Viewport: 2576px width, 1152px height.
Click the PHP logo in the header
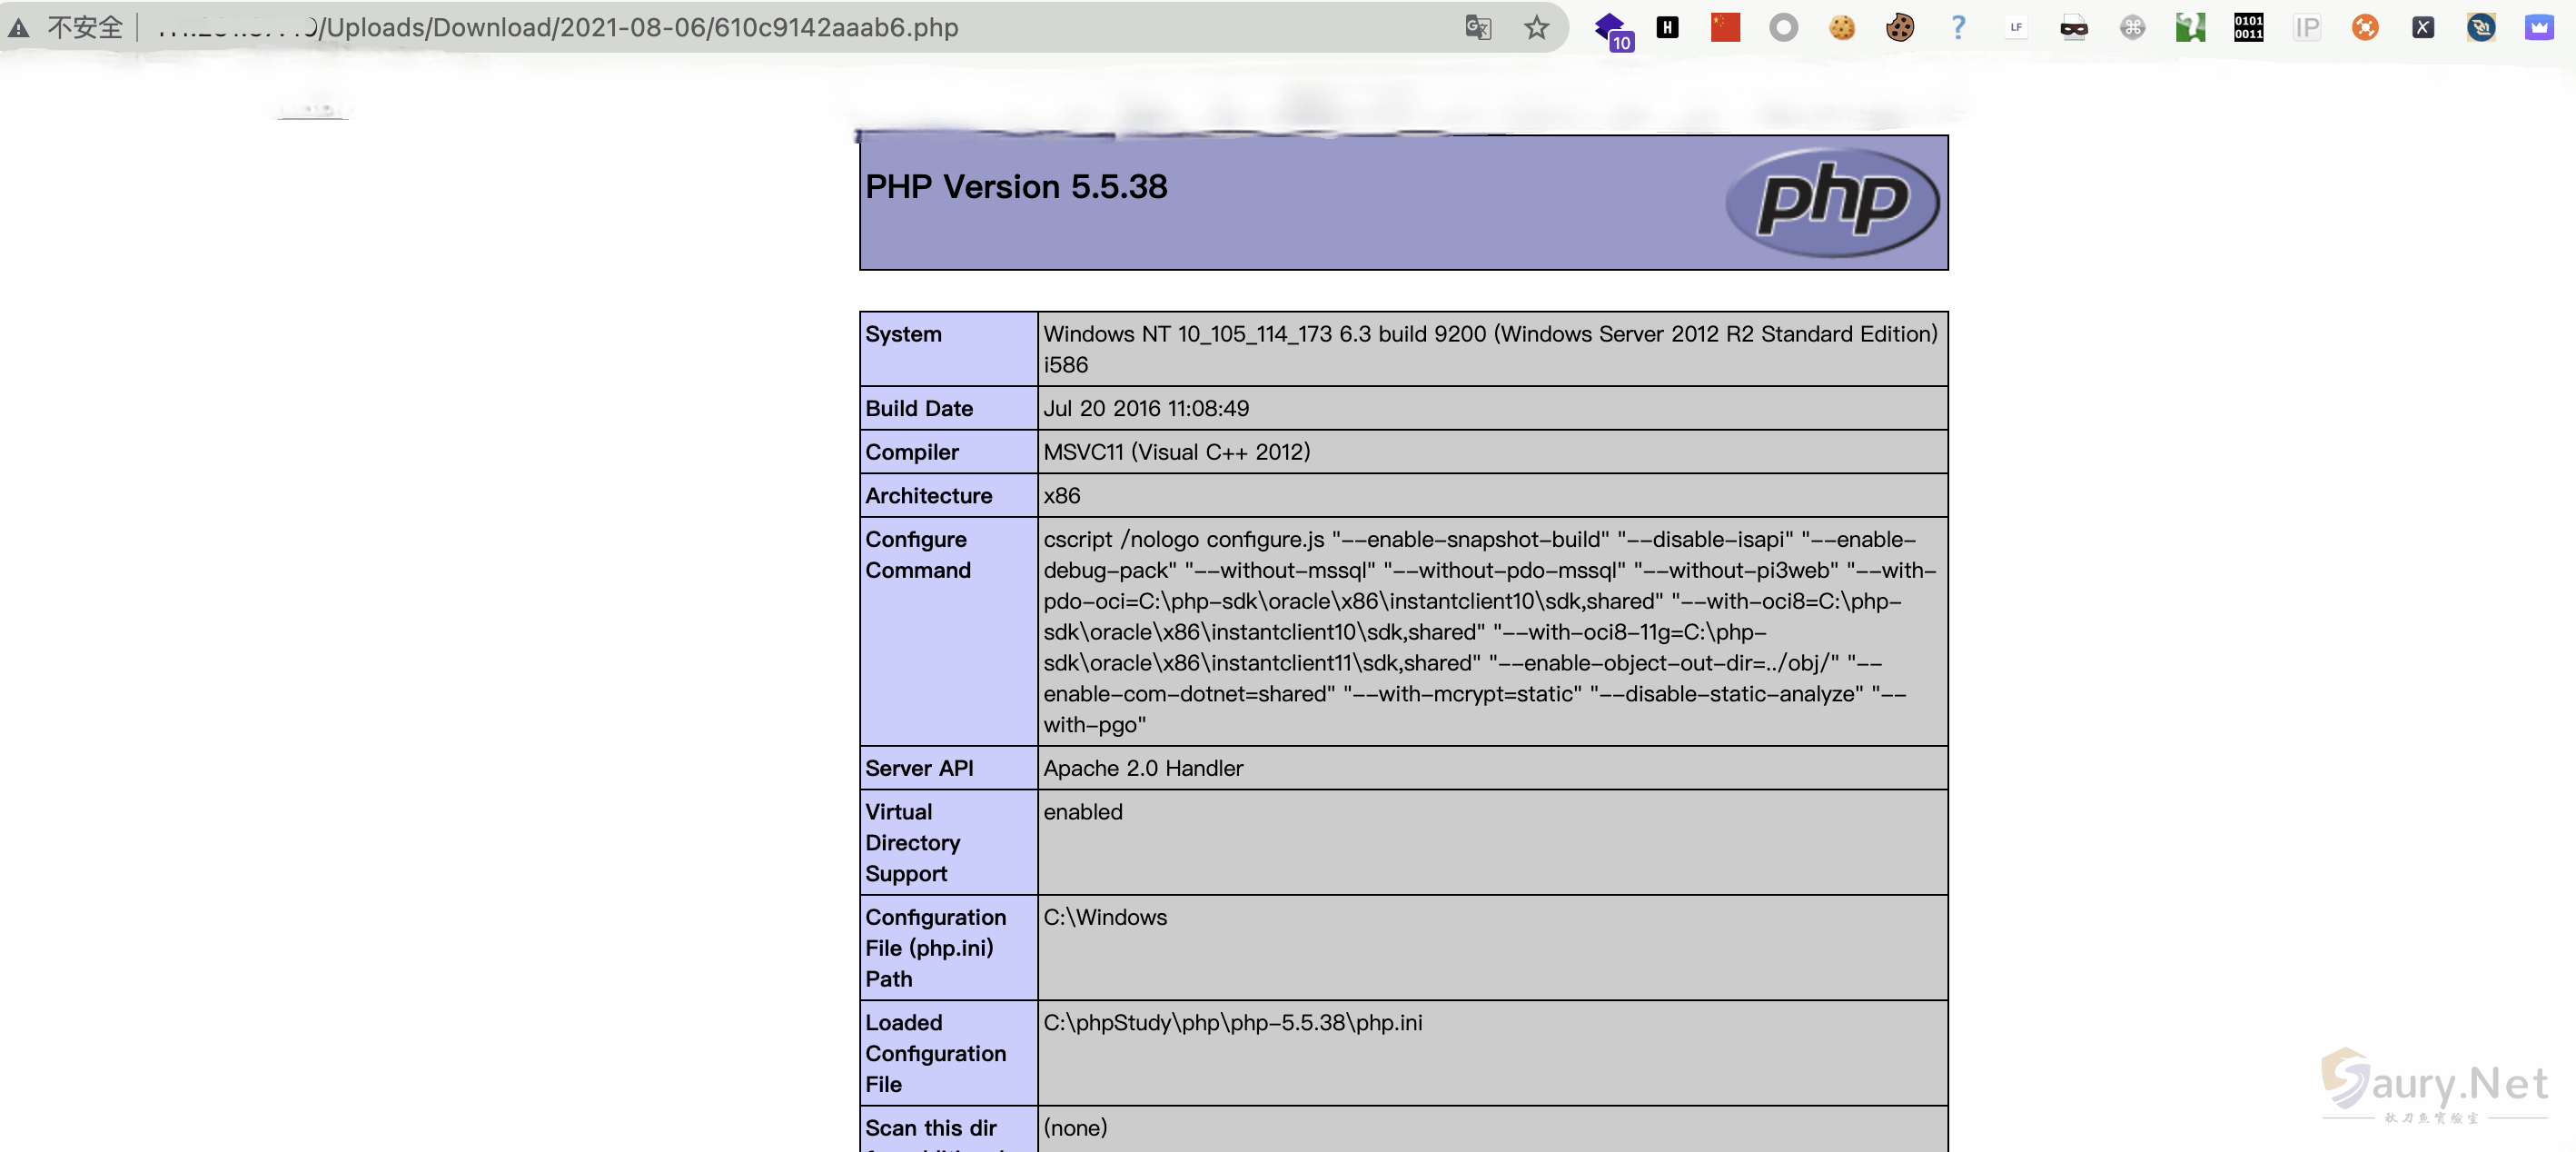point(1832,201)
